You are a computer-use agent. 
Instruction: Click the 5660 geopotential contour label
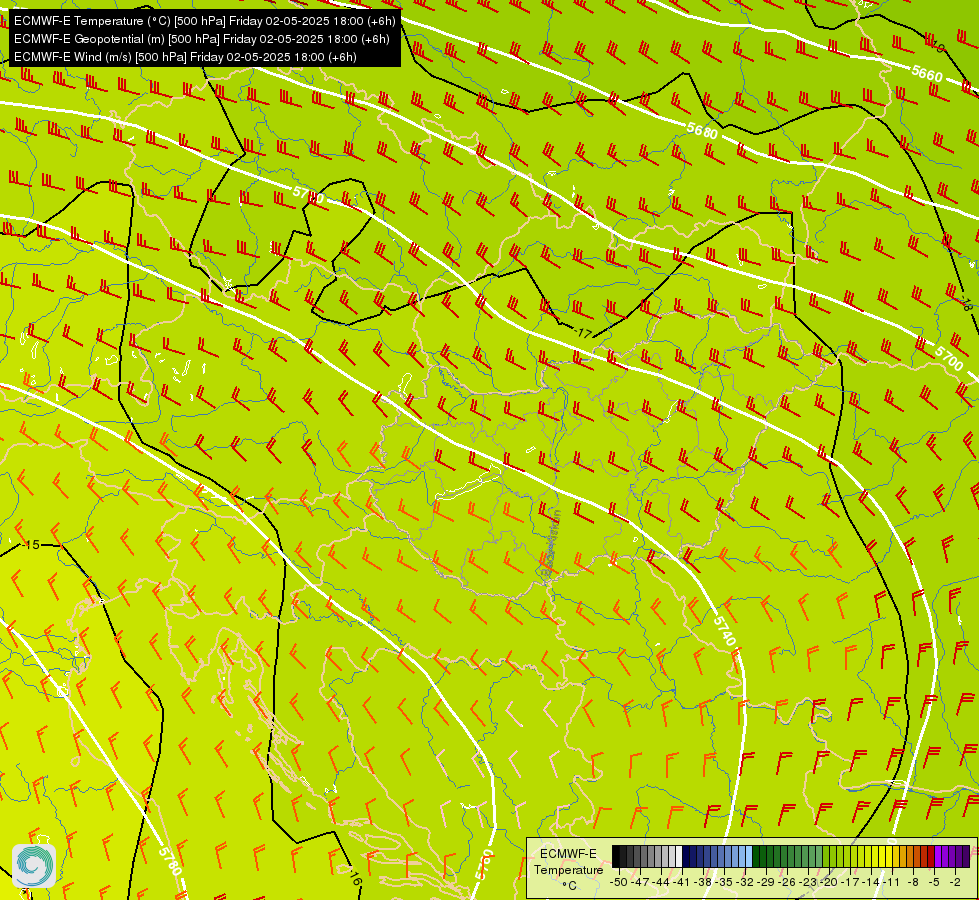tap(927, 74)
